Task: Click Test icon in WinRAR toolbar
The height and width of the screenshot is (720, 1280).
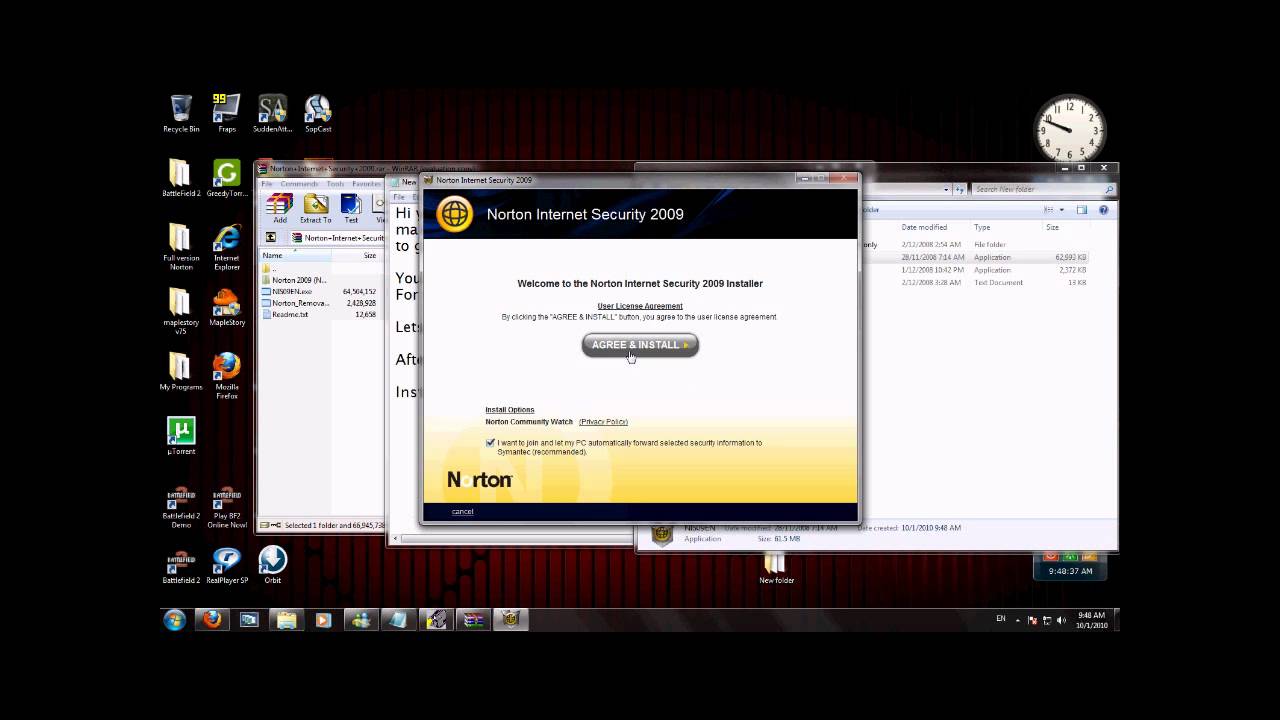Action: 351,207
